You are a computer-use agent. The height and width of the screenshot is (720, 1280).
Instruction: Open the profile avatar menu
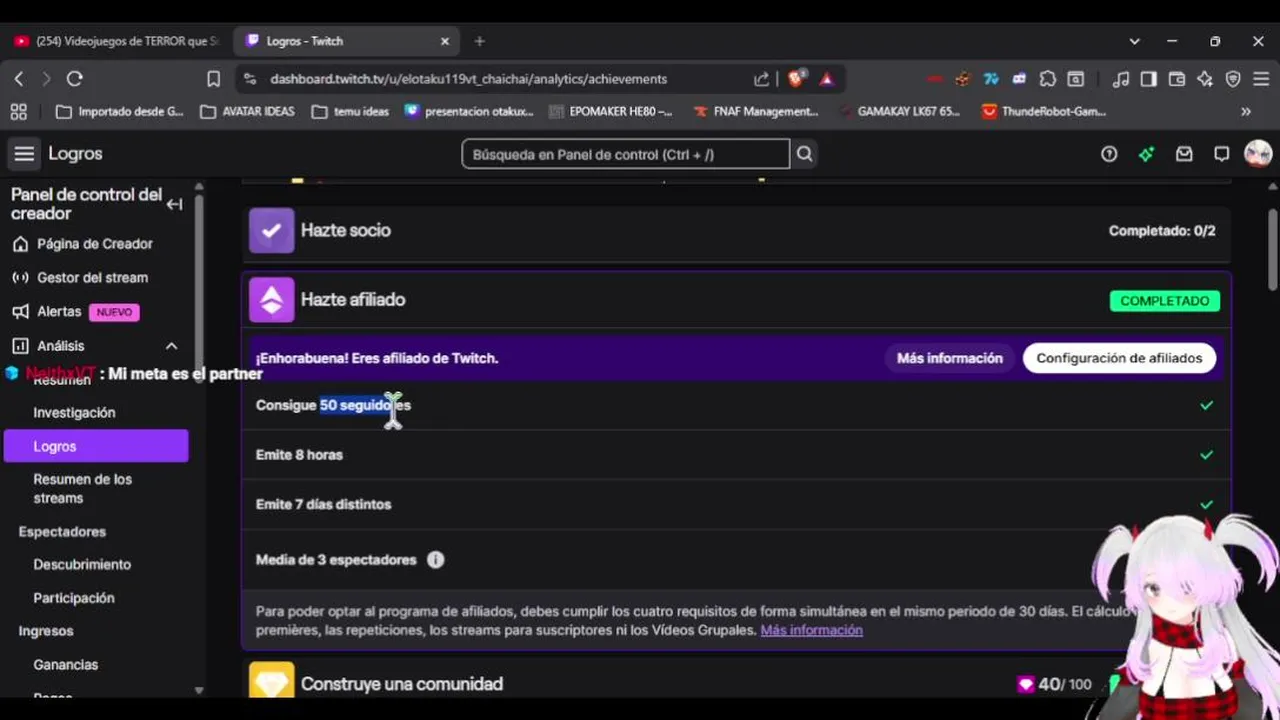point(1257,153)
